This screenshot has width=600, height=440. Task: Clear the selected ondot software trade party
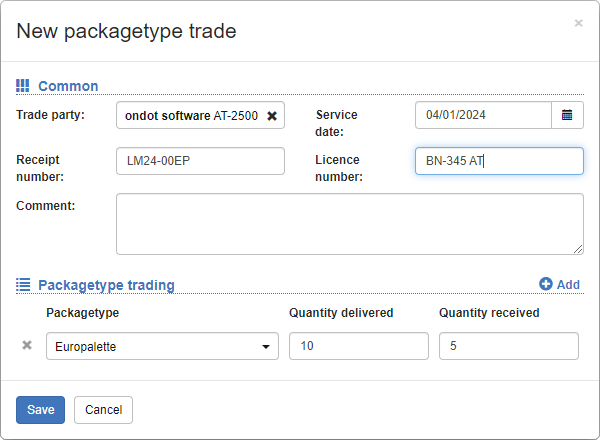pos(272,116)
